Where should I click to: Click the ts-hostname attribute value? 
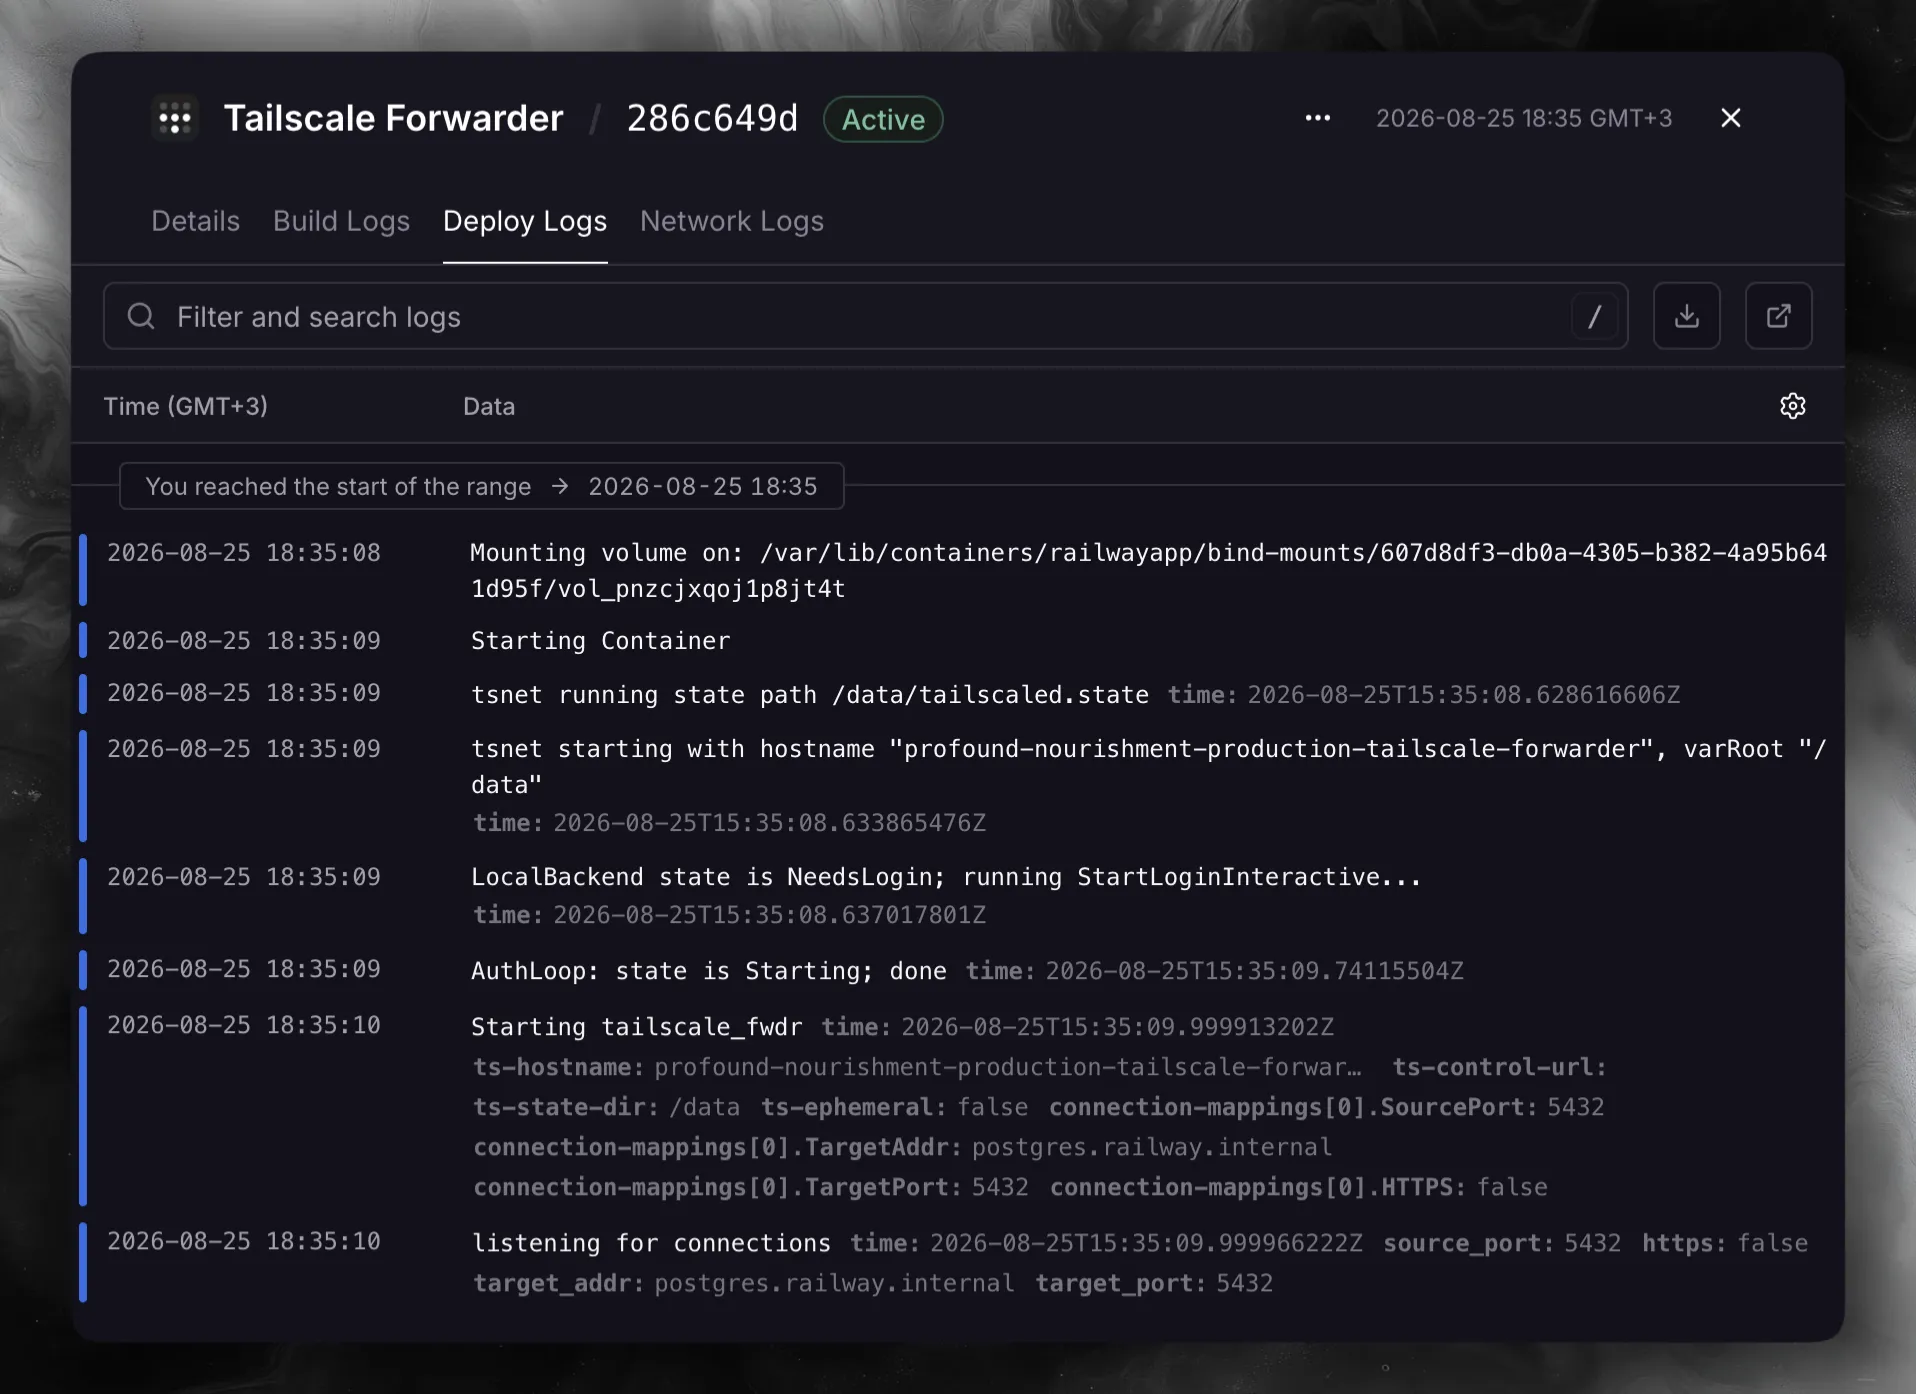click(x=1008, y=1067)
